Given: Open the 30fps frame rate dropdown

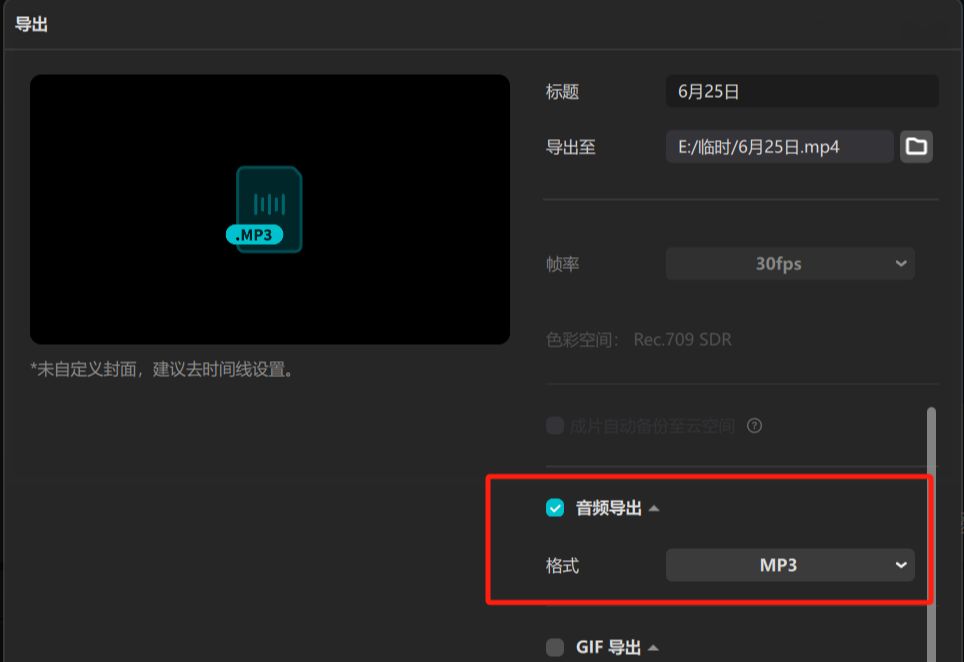Looking at the screenshot, I should click(x=790, y=263).
